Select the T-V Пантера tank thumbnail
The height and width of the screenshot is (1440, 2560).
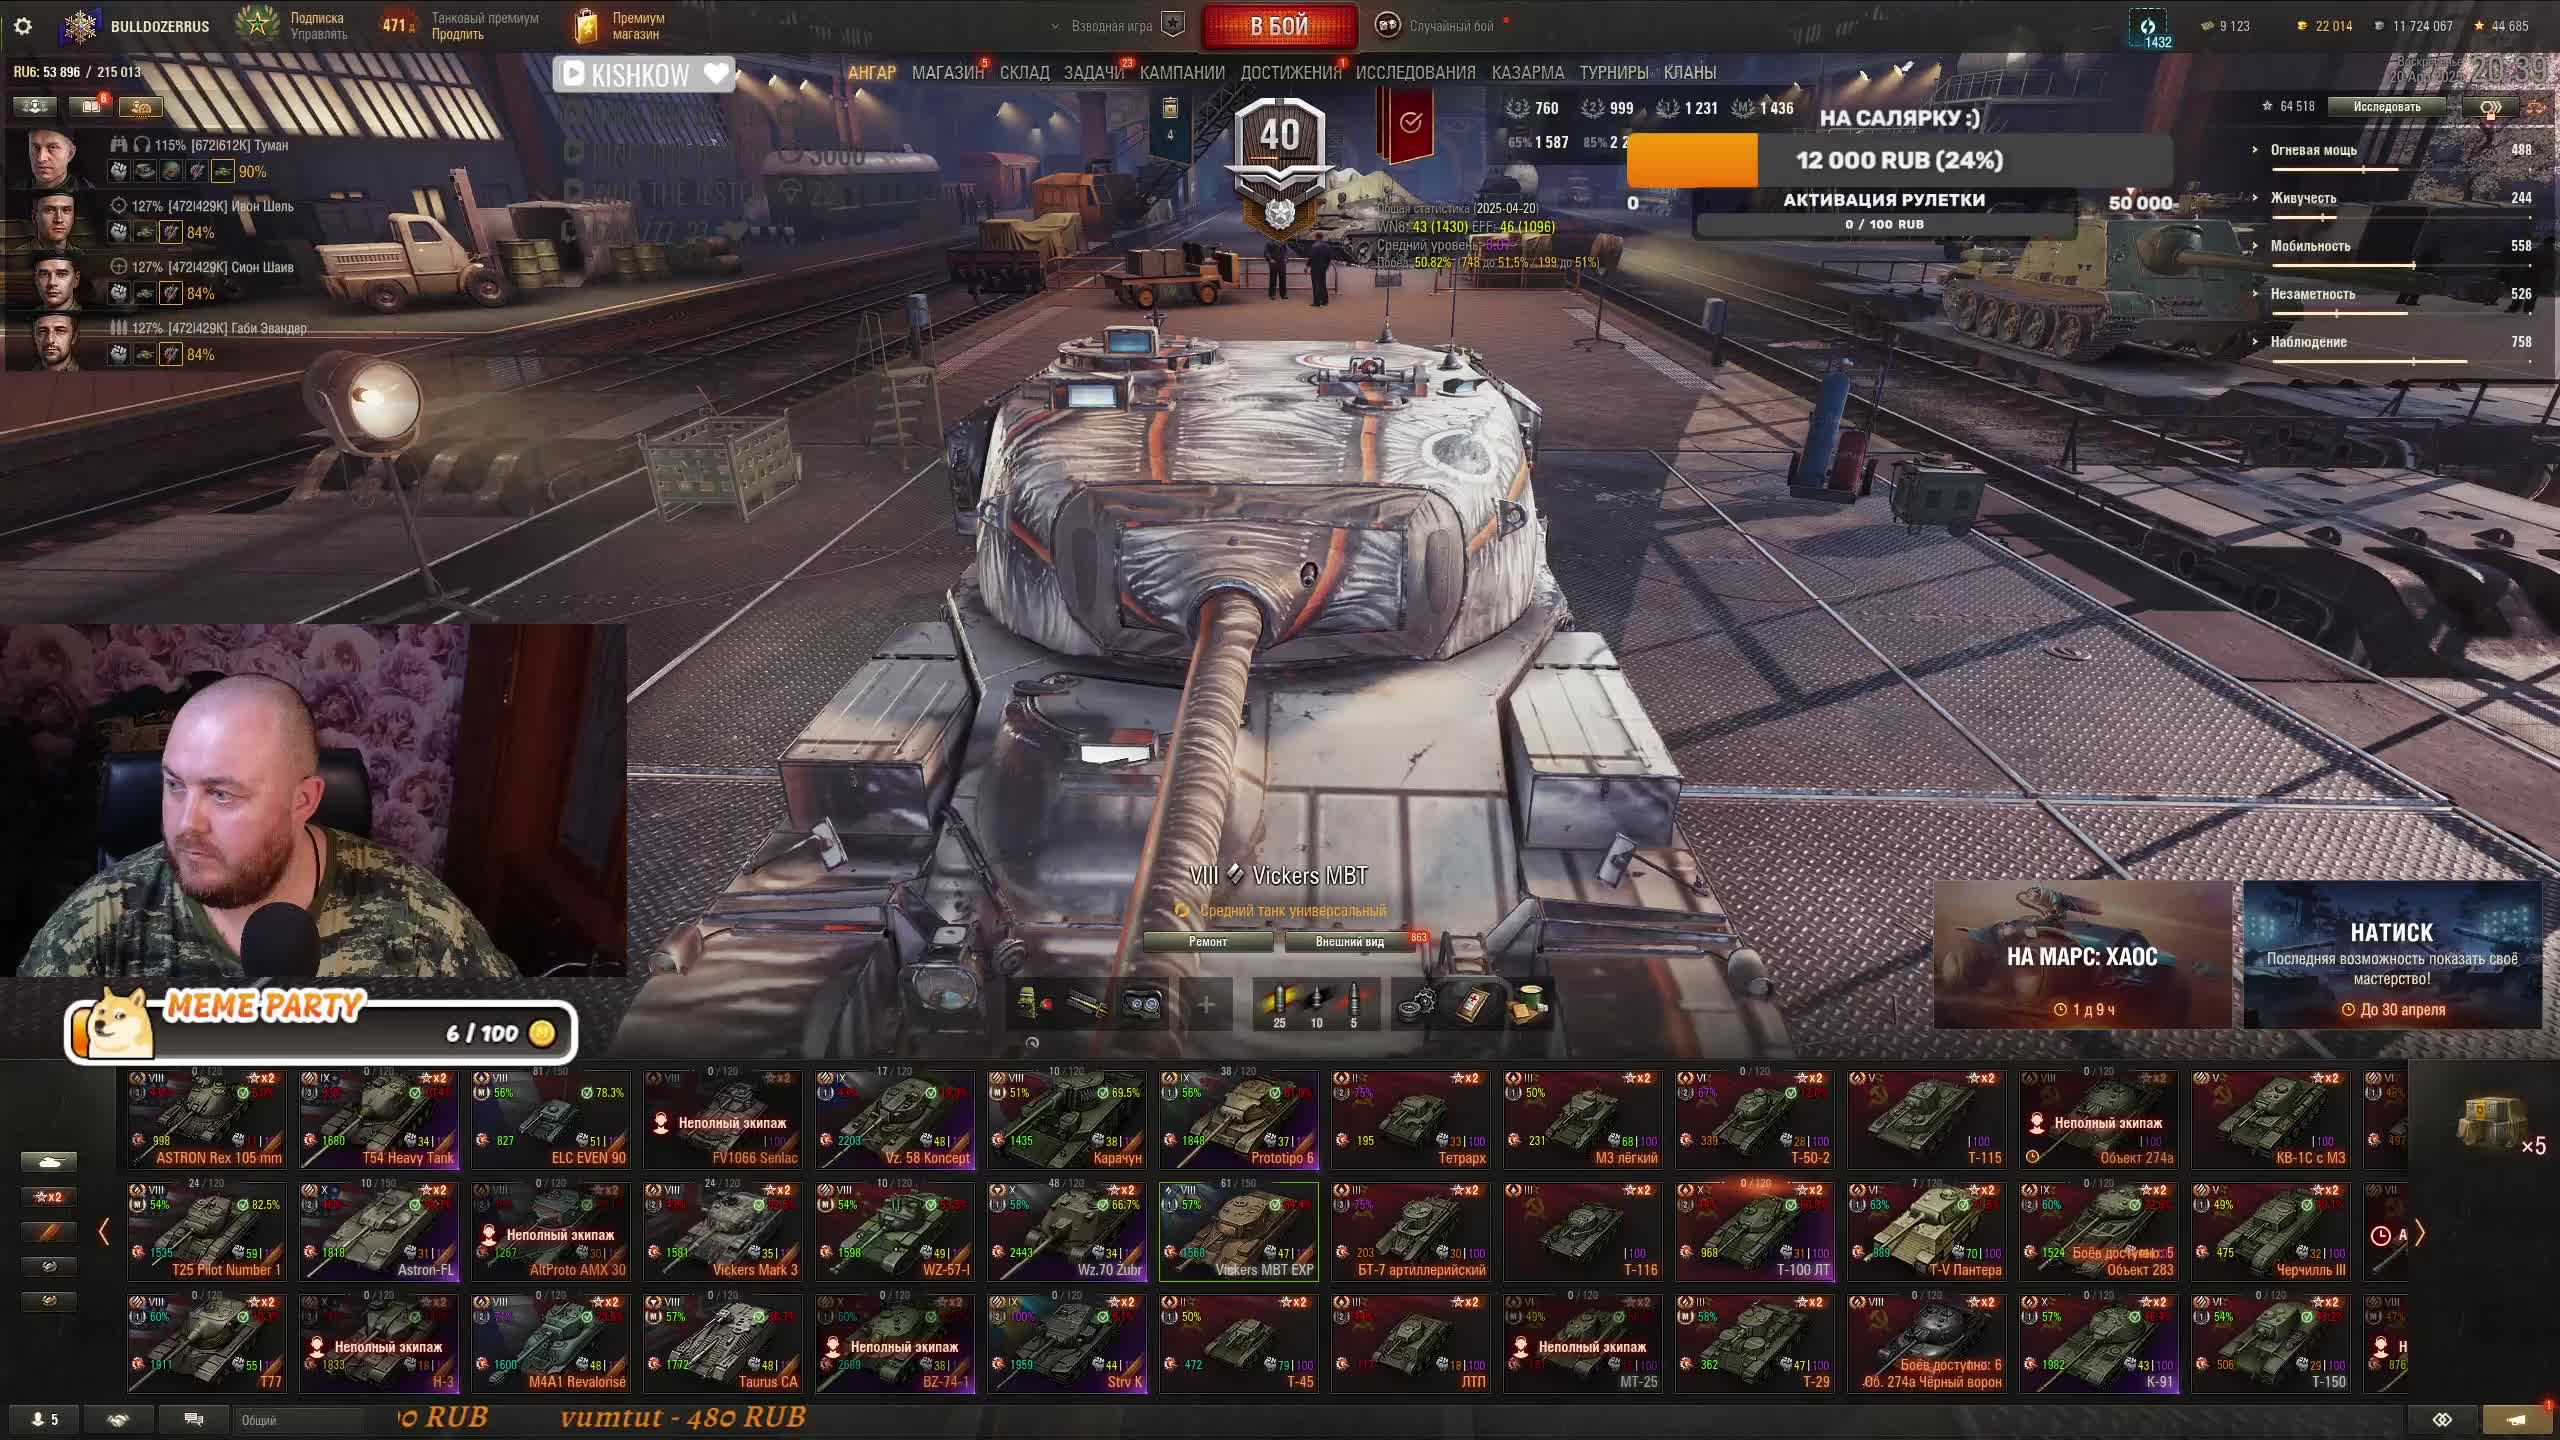click(x=1927, y=1231)
